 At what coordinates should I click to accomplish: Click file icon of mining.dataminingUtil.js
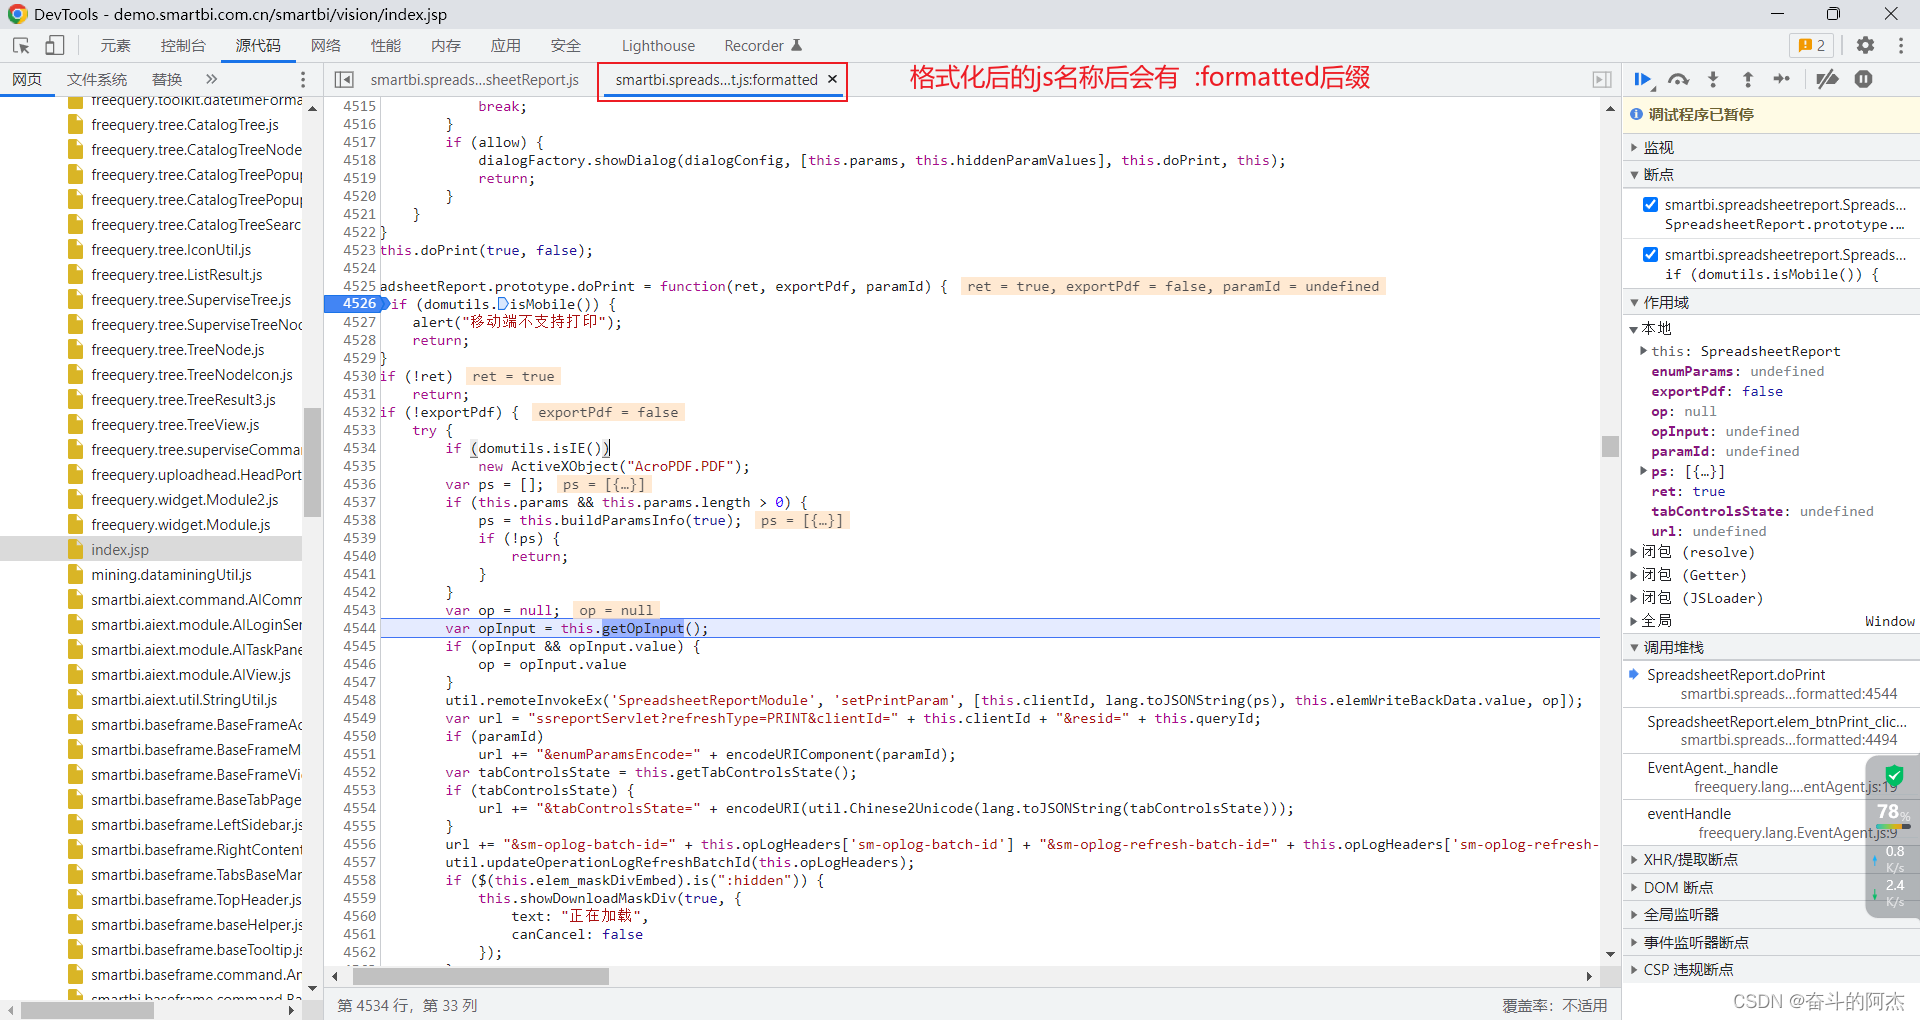tap(75, 574)
